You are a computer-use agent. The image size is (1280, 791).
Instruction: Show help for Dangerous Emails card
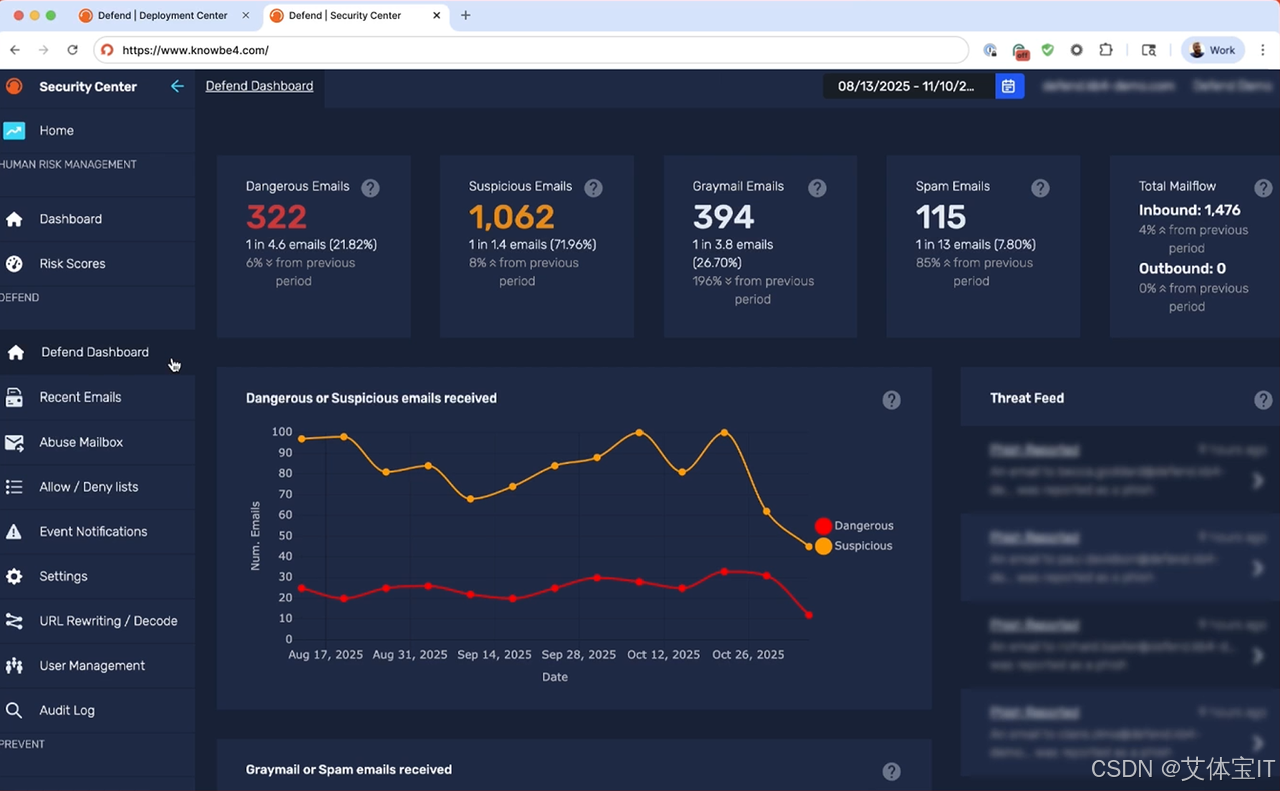click(370, 187)
